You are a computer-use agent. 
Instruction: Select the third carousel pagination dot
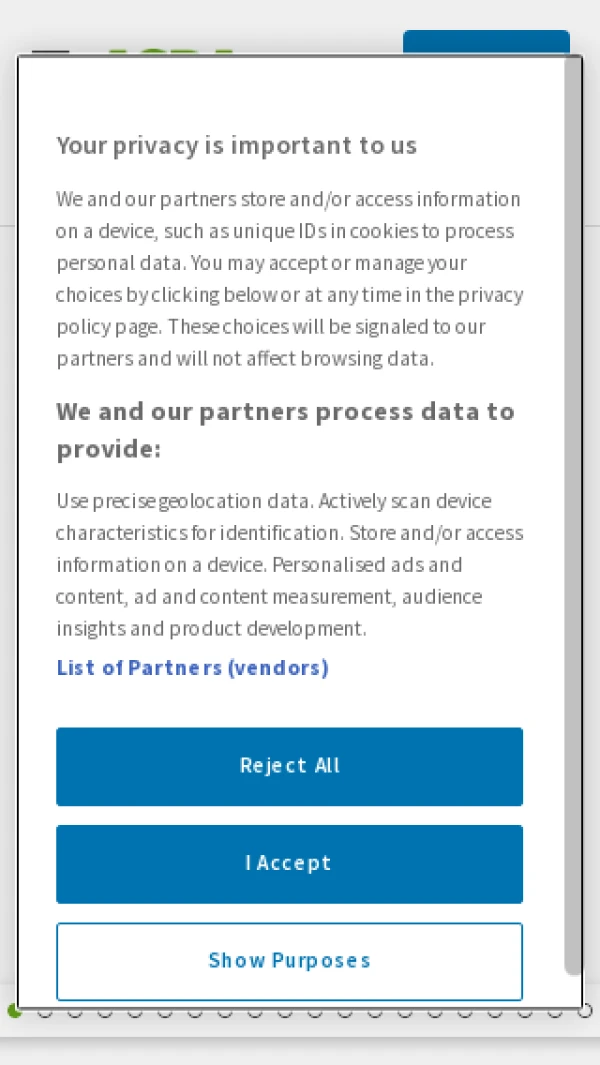pyautogui.click(x=75, y=1012)
